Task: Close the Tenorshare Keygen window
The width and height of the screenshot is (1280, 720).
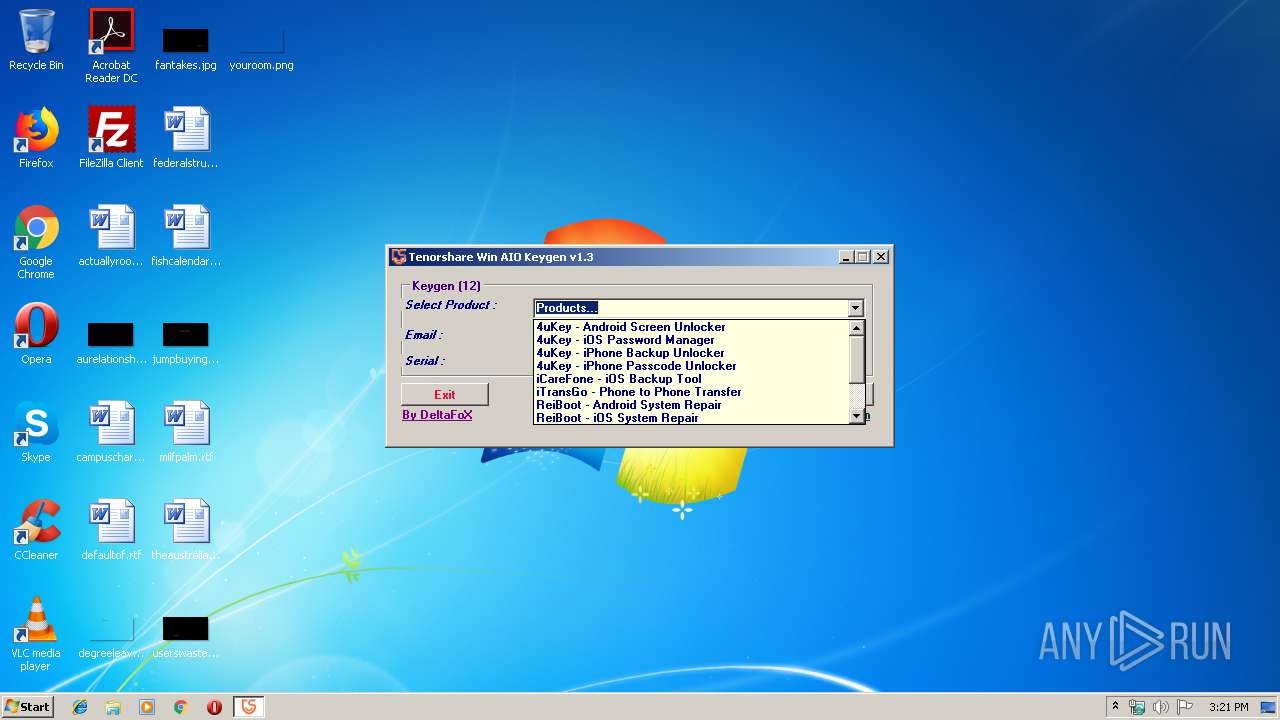Action: 881,257
